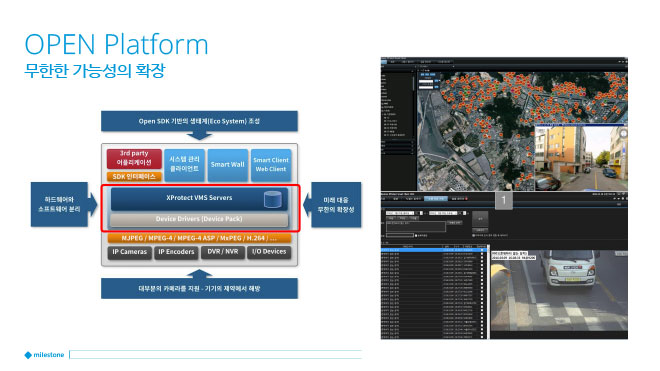Click the DVR / NVR box
Image resolution: width=660 pixels, height=371 pixels.
click(222, 252)
